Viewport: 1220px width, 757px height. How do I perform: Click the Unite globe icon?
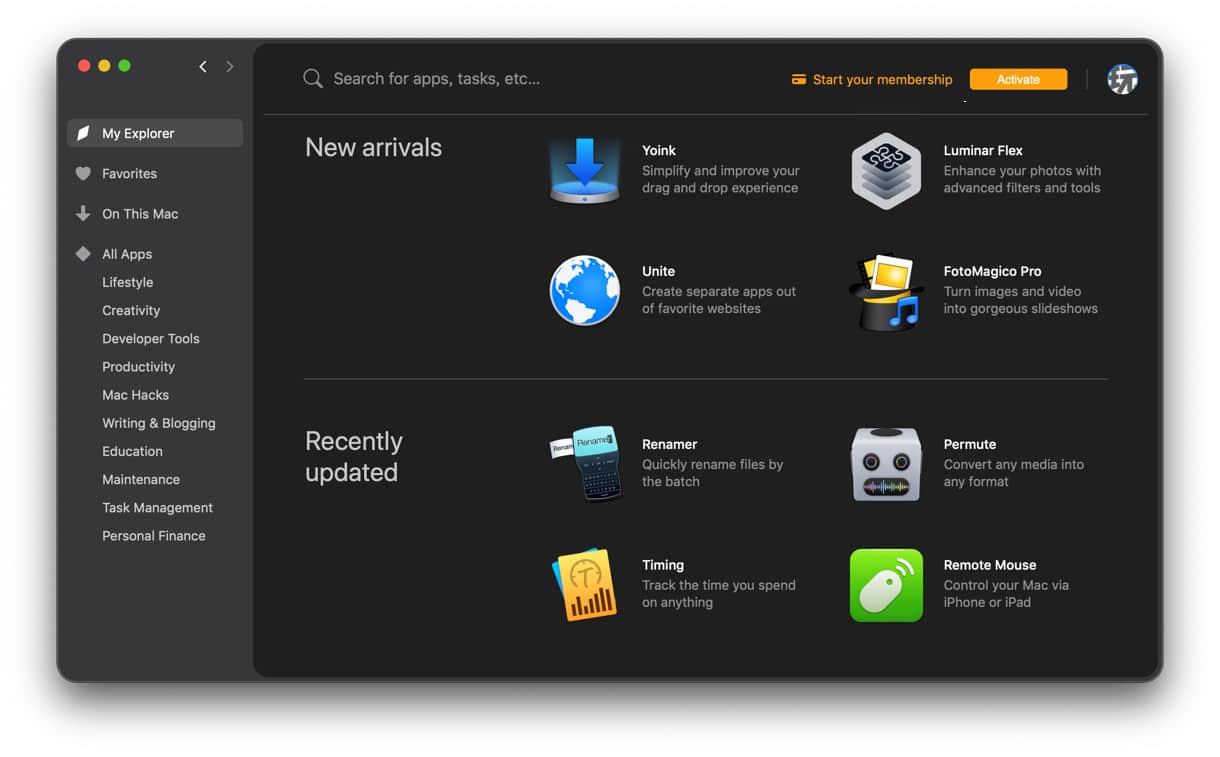click(x=585, y=291)
